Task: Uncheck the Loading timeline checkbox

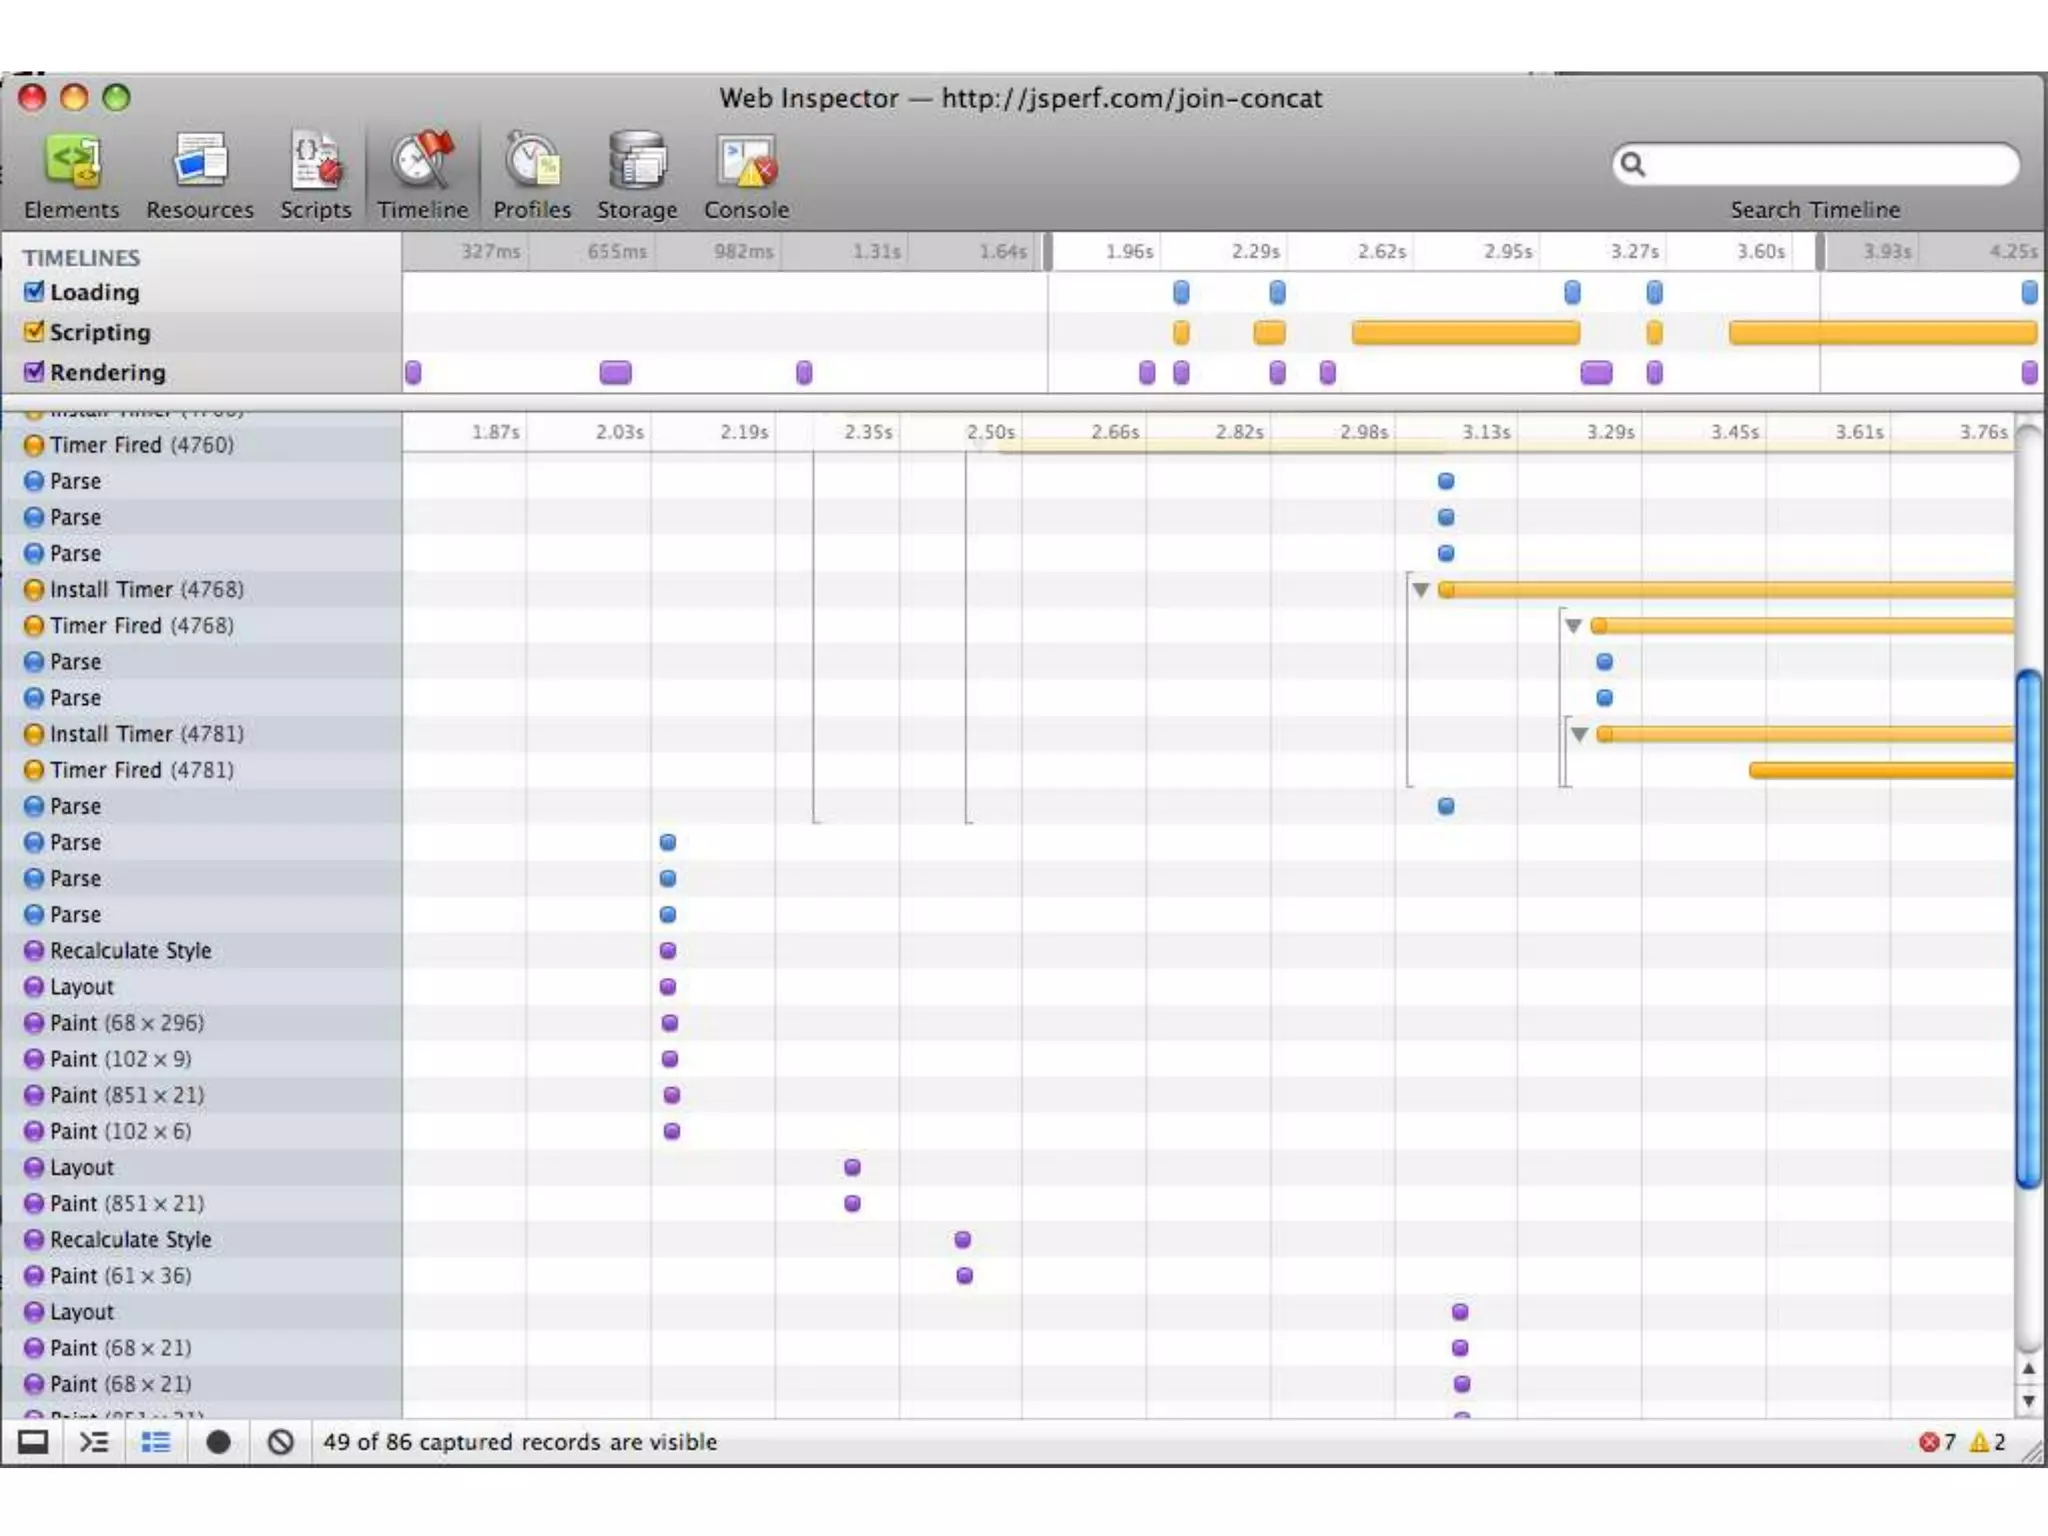Action: 35,292
